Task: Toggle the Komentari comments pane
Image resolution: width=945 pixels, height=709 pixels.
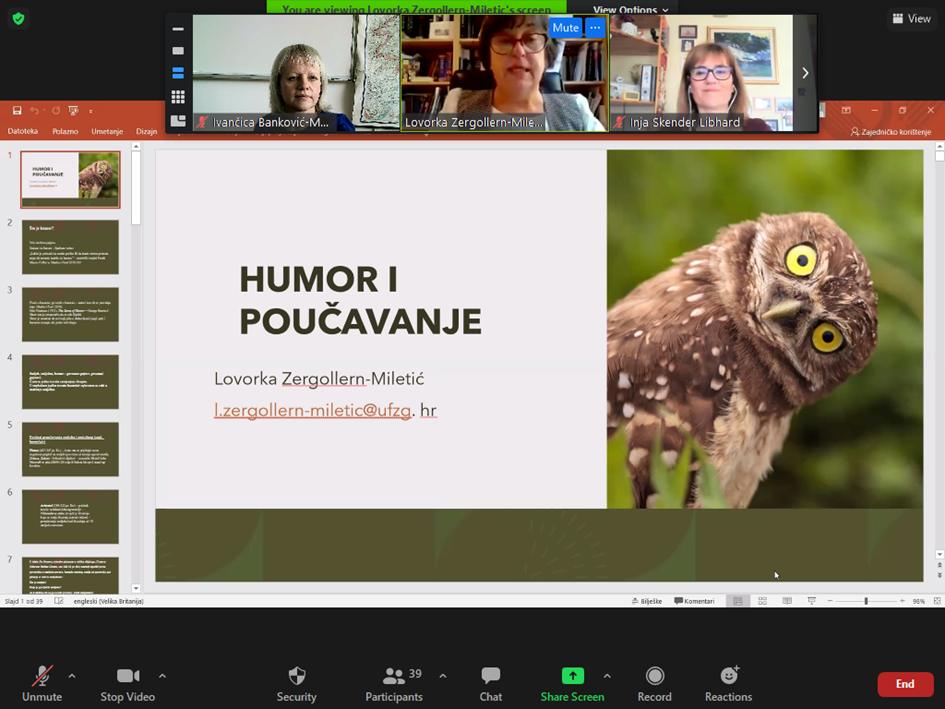Action: tap(694, 601)
